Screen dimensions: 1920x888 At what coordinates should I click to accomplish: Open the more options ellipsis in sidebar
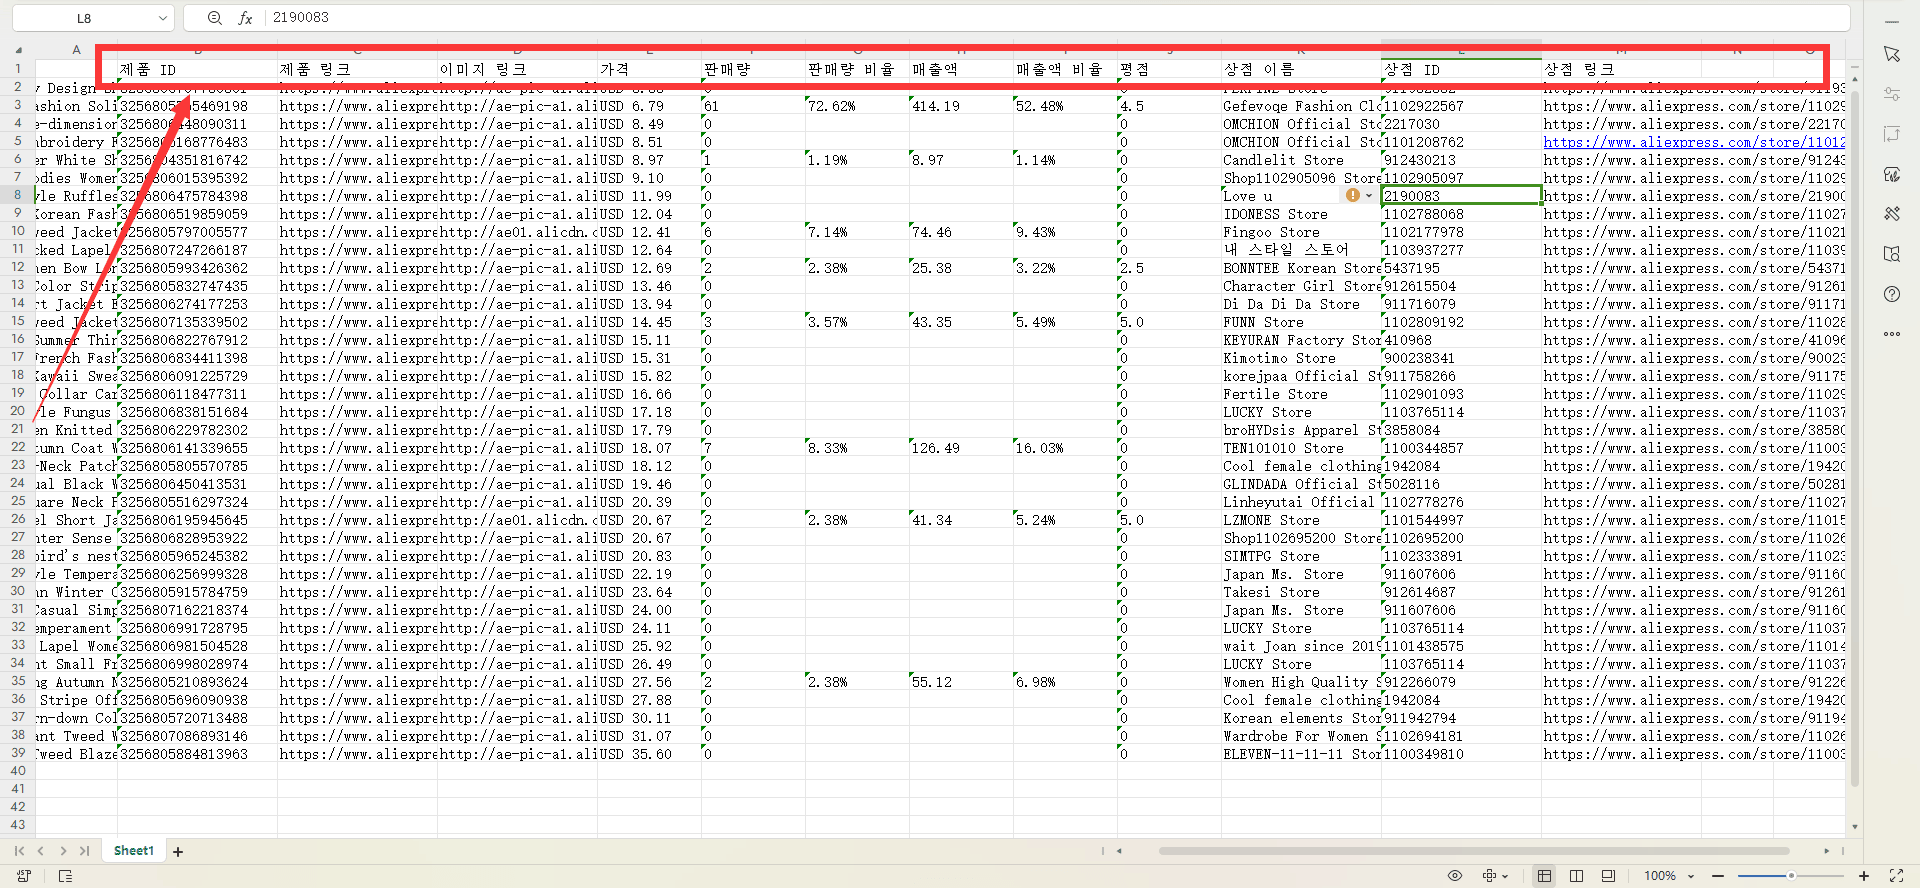coord(1891,334)
